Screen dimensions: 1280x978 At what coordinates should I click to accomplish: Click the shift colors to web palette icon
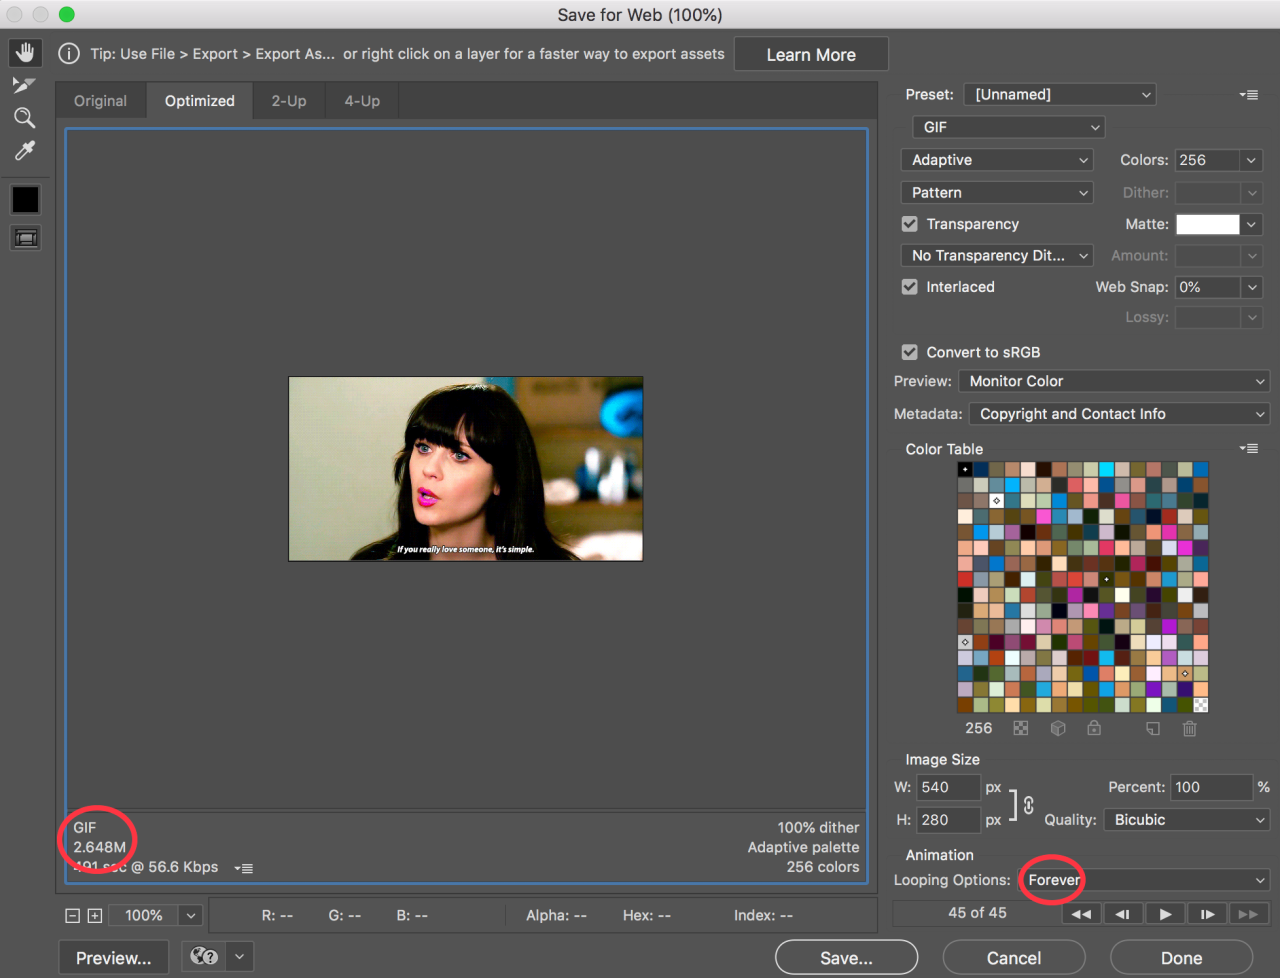pos(1058,729)
